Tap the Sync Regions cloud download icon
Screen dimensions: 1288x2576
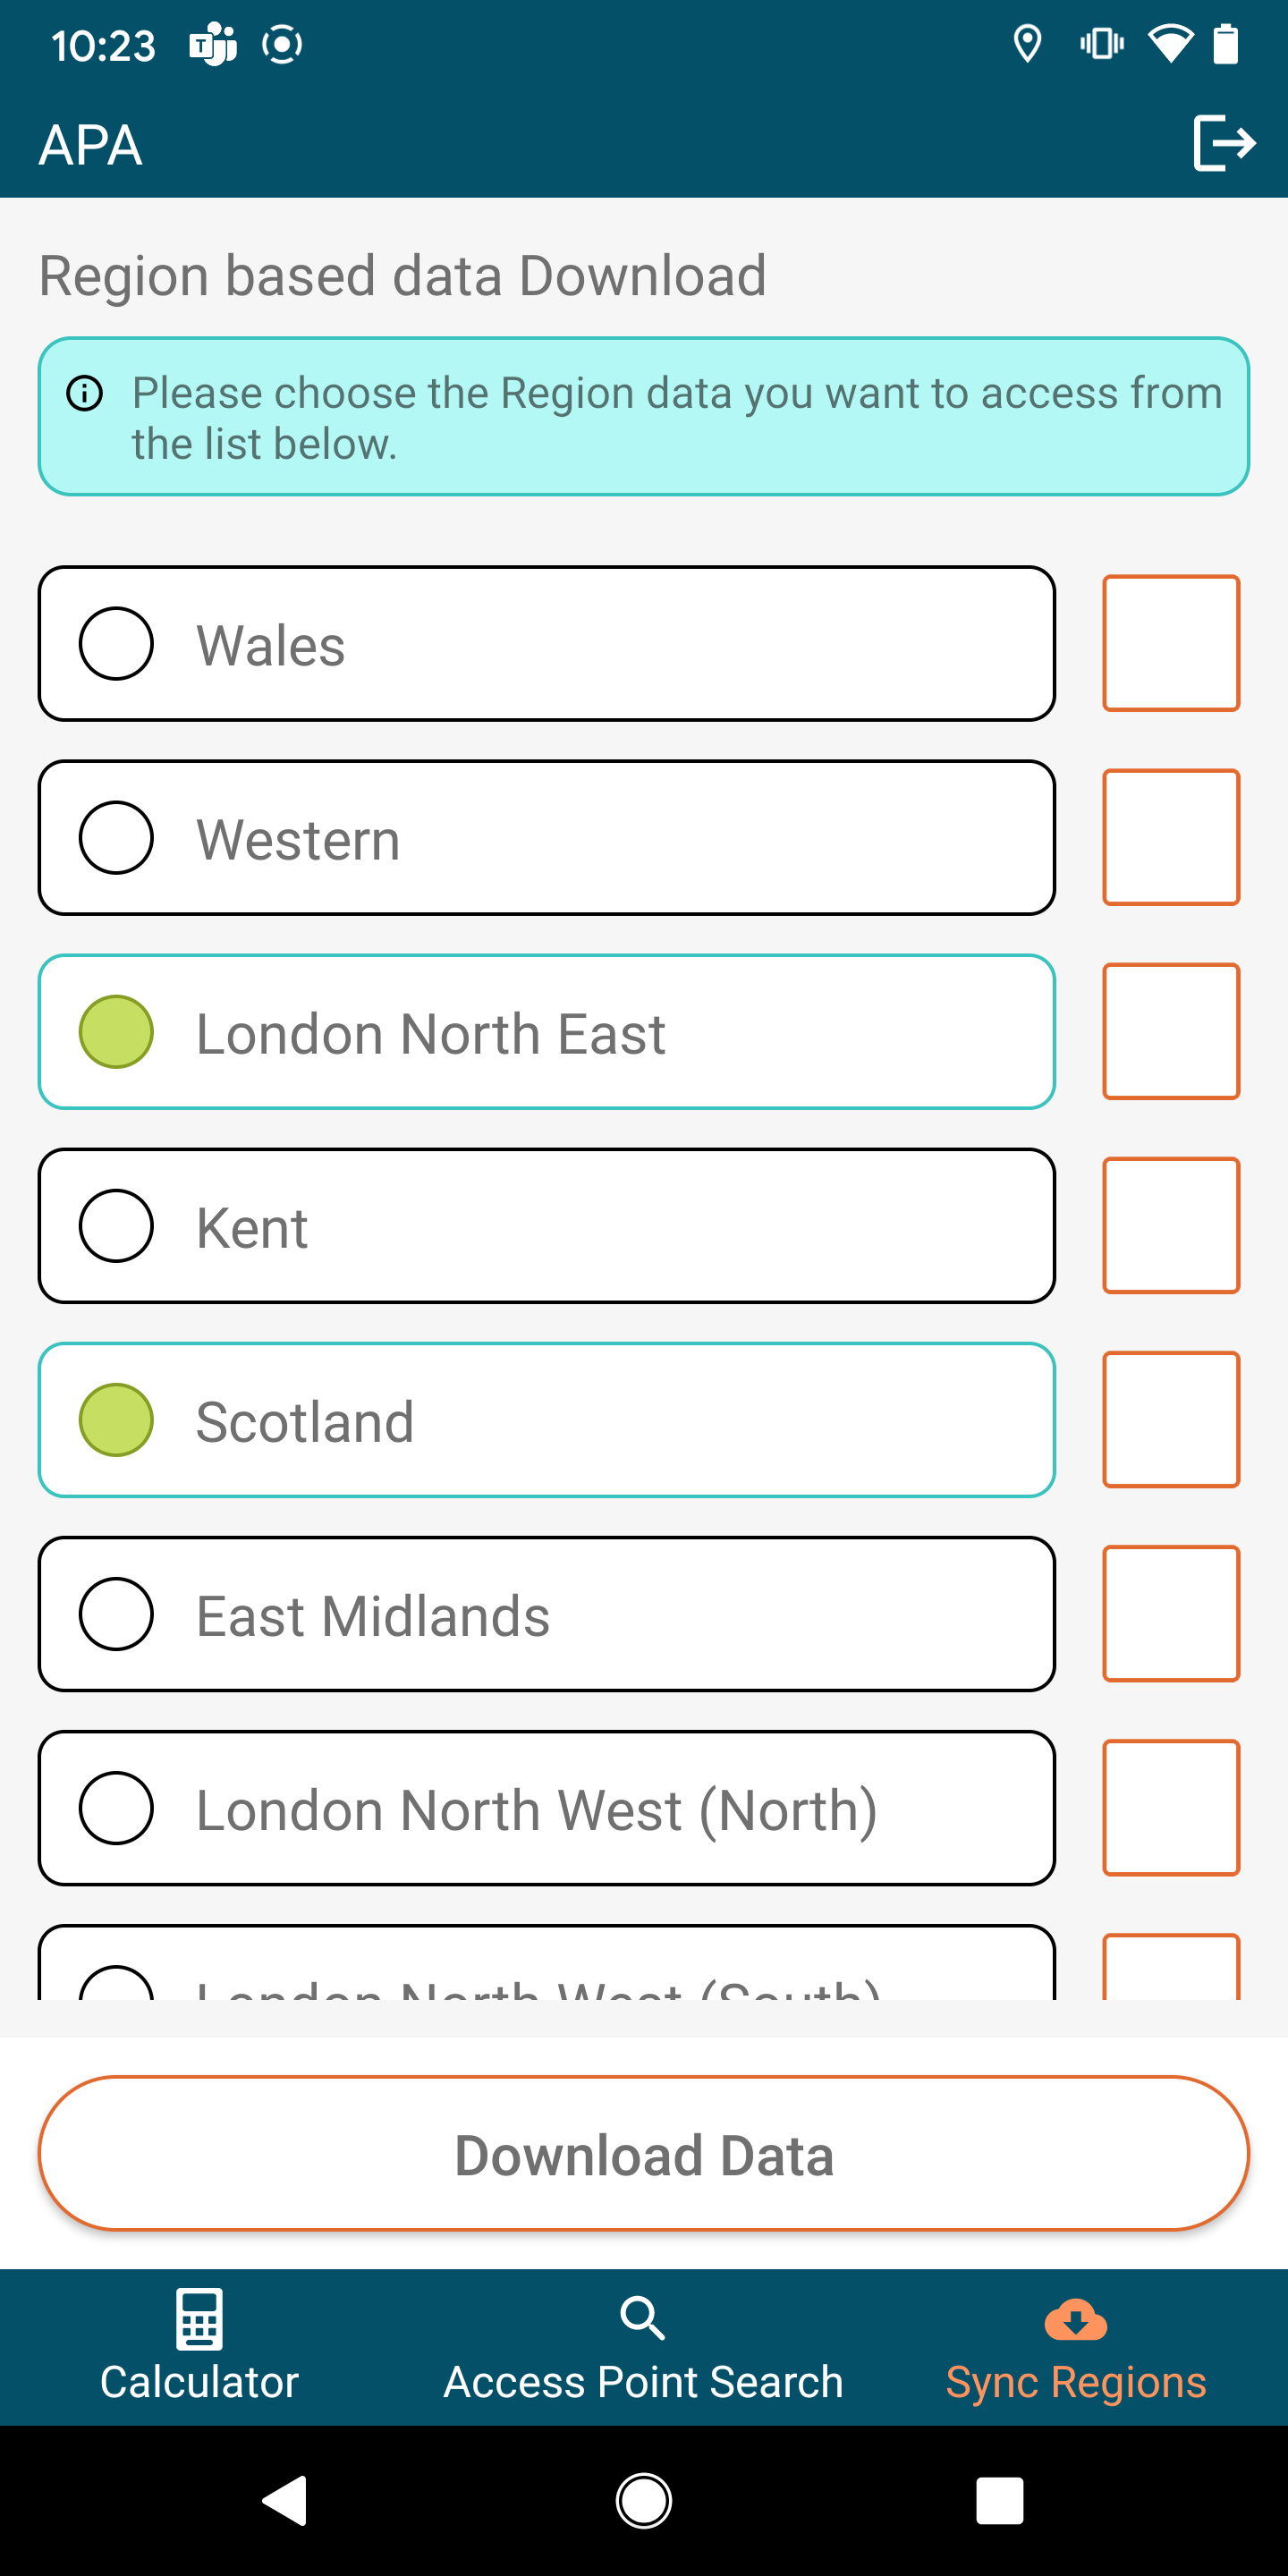point(1075,2320)
